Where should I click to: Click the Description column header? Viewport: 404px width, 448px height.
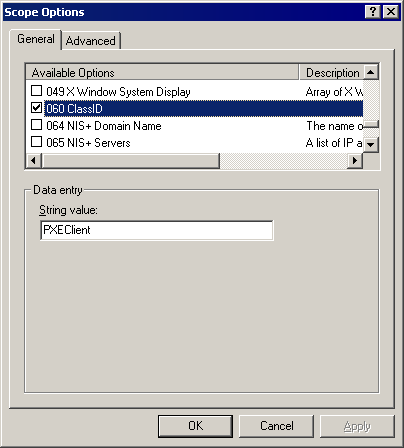pyautogui.click(x=331, y=72)
